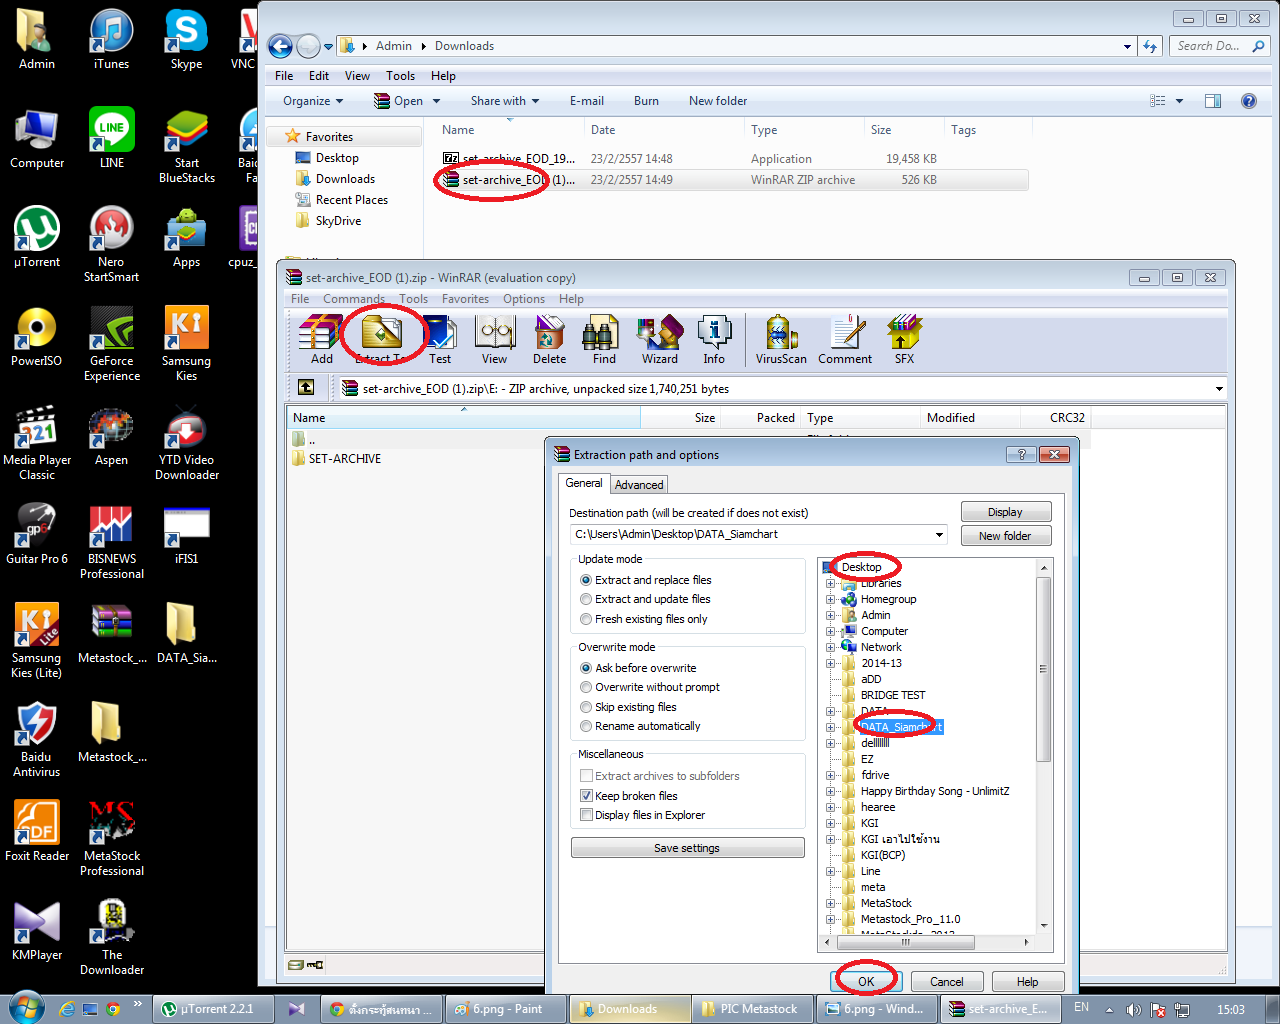The height and width of the screenshot is (1024, 1280).
Task: Select Ask before overwrite option
Action: coord(638,668)
